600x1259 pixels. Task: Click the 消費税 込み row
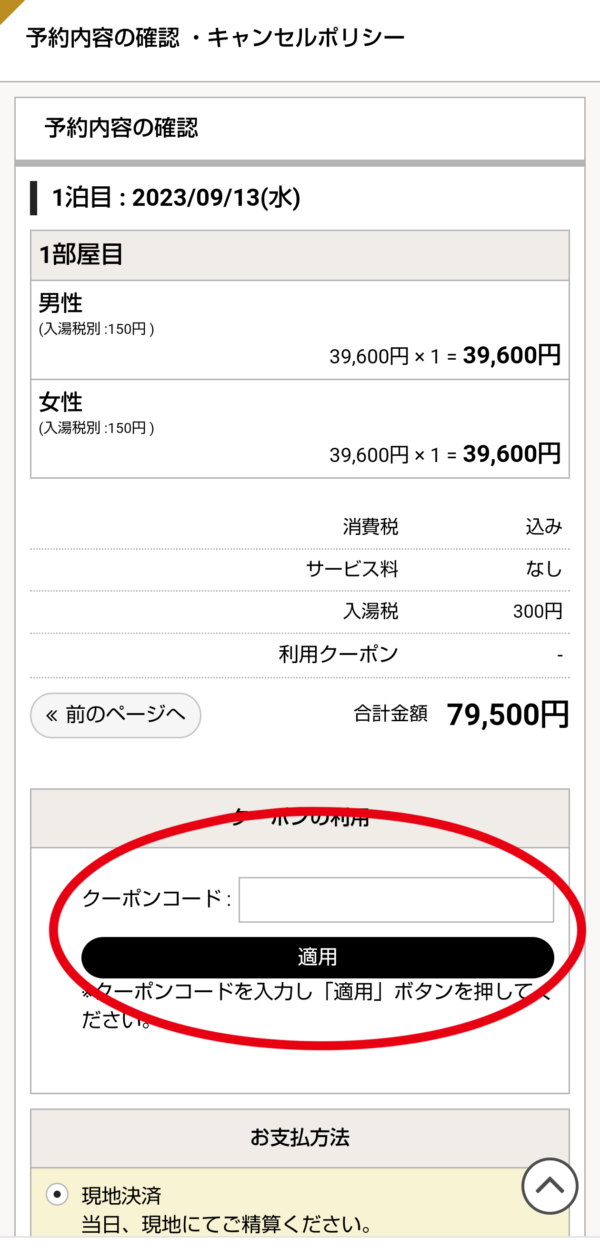click(300, 527)
